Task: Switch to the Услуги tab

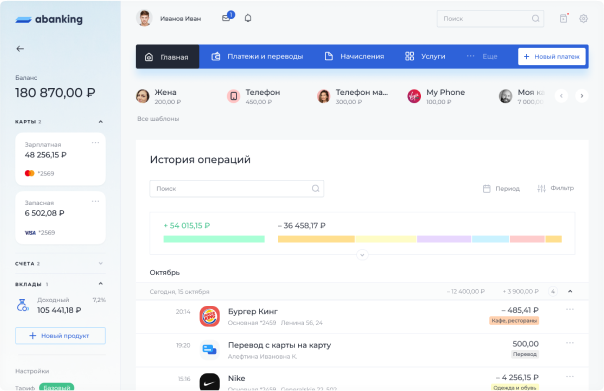Action: point(425,57)
